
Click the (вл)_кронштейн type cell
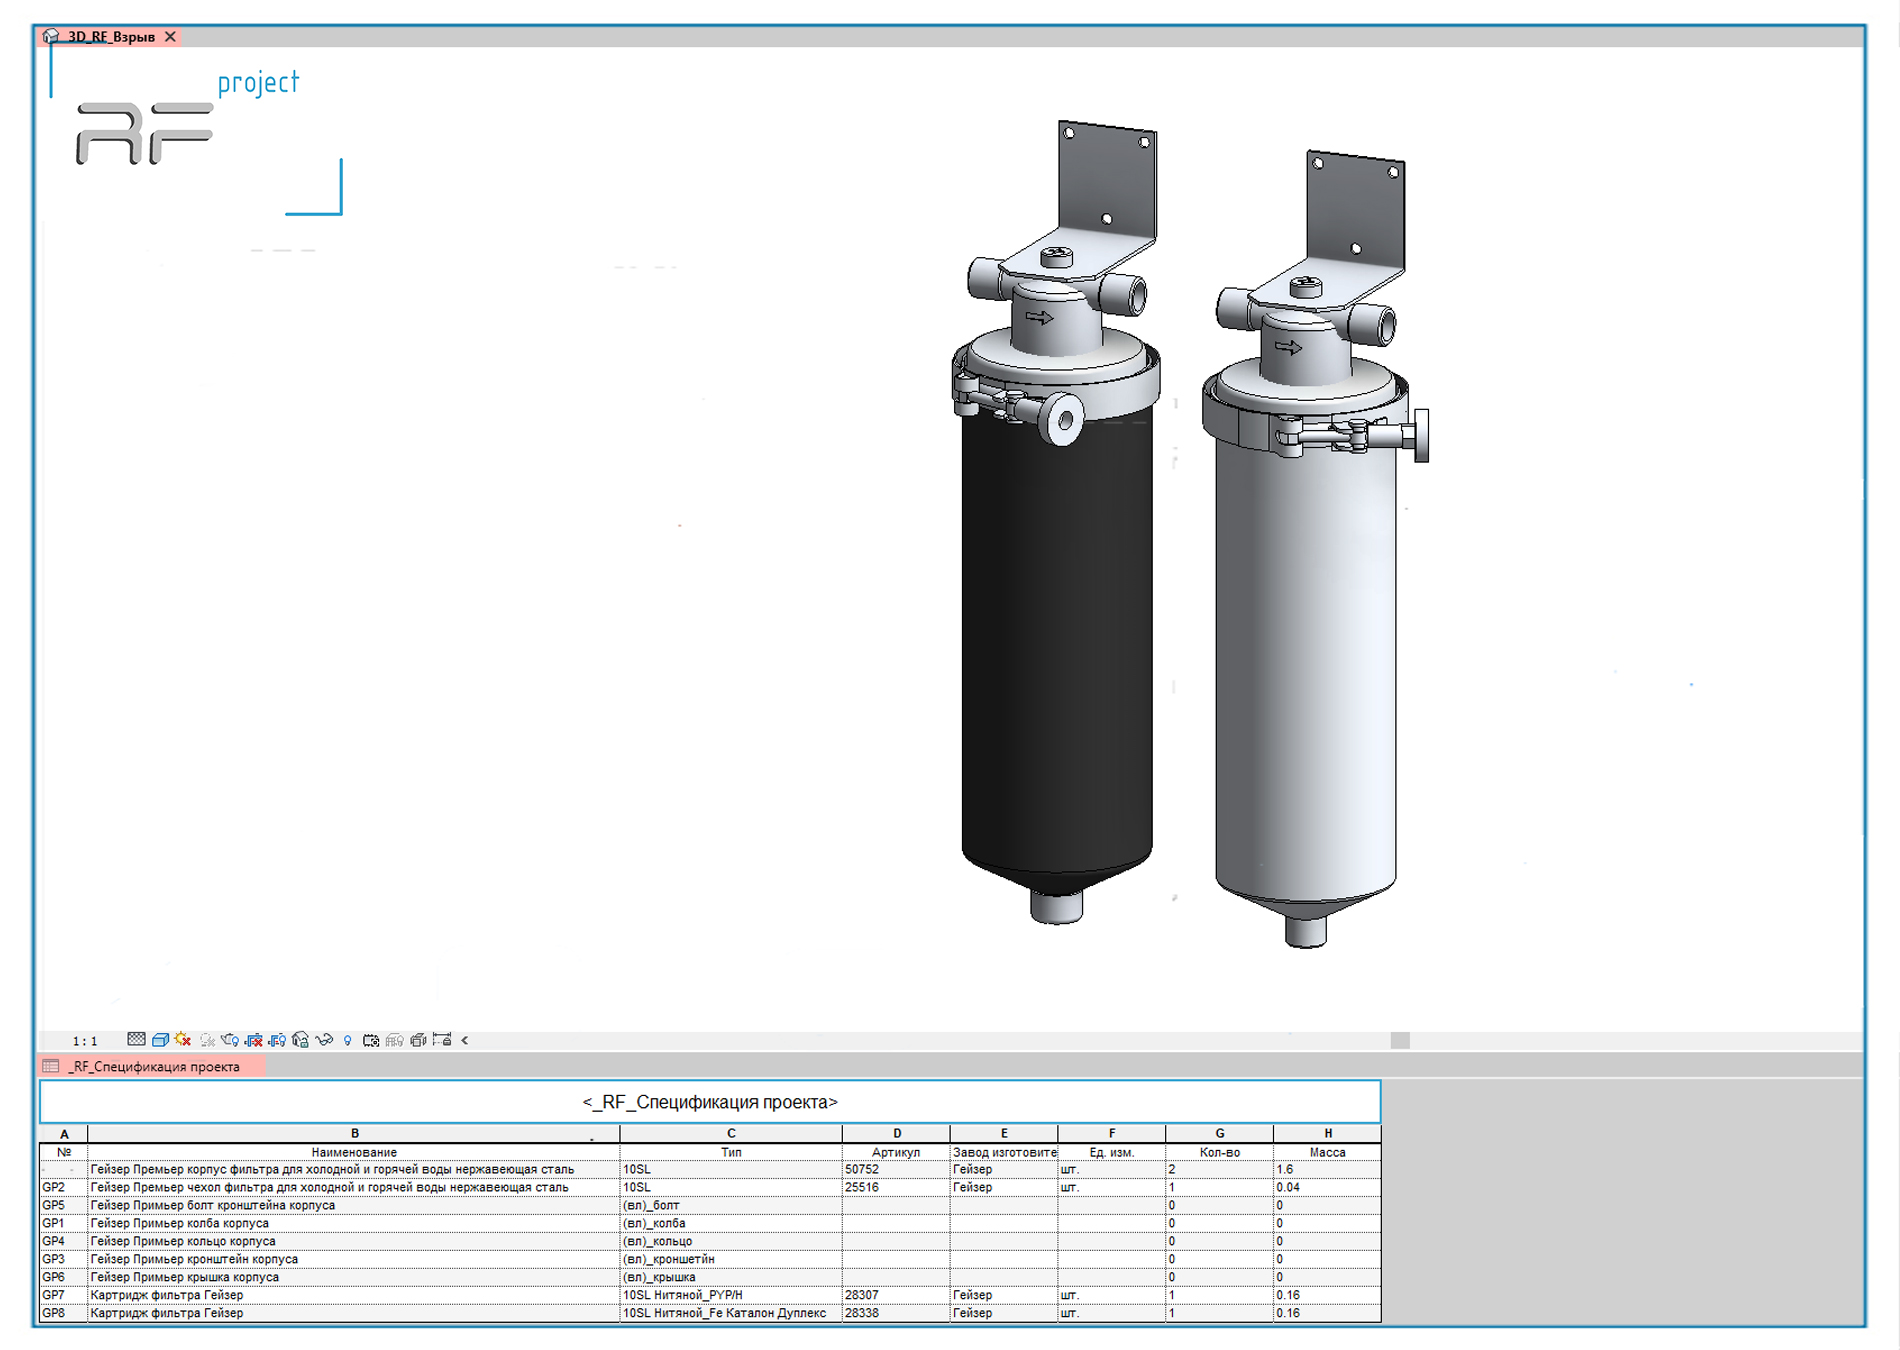coord(731,1259)
